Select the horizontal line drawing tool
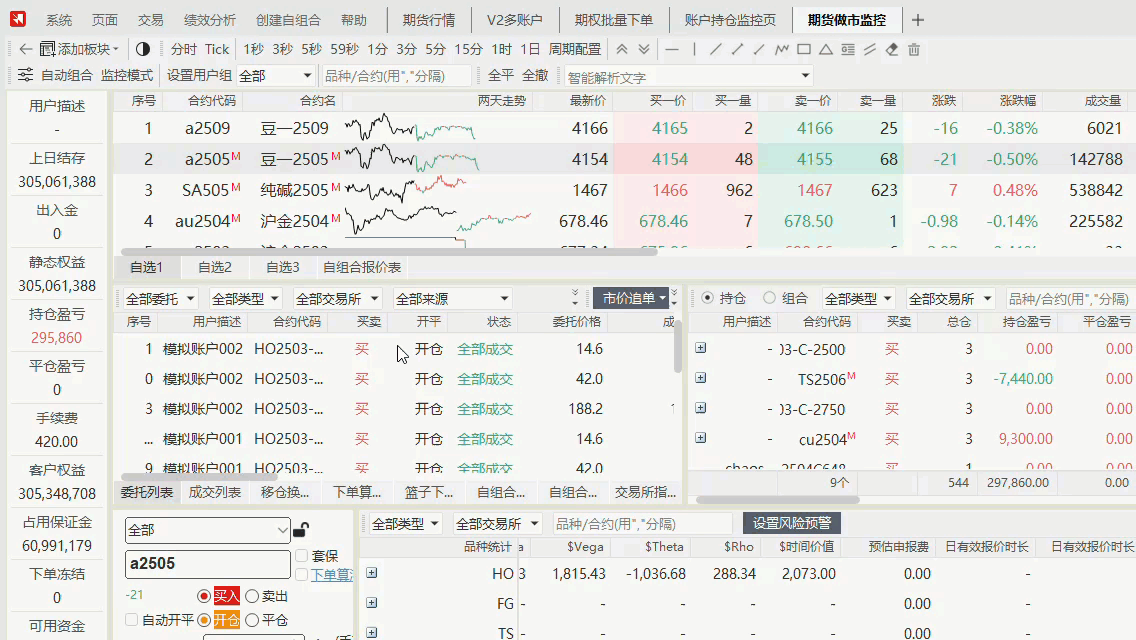1136x640 pixels. tap(673, 48)
